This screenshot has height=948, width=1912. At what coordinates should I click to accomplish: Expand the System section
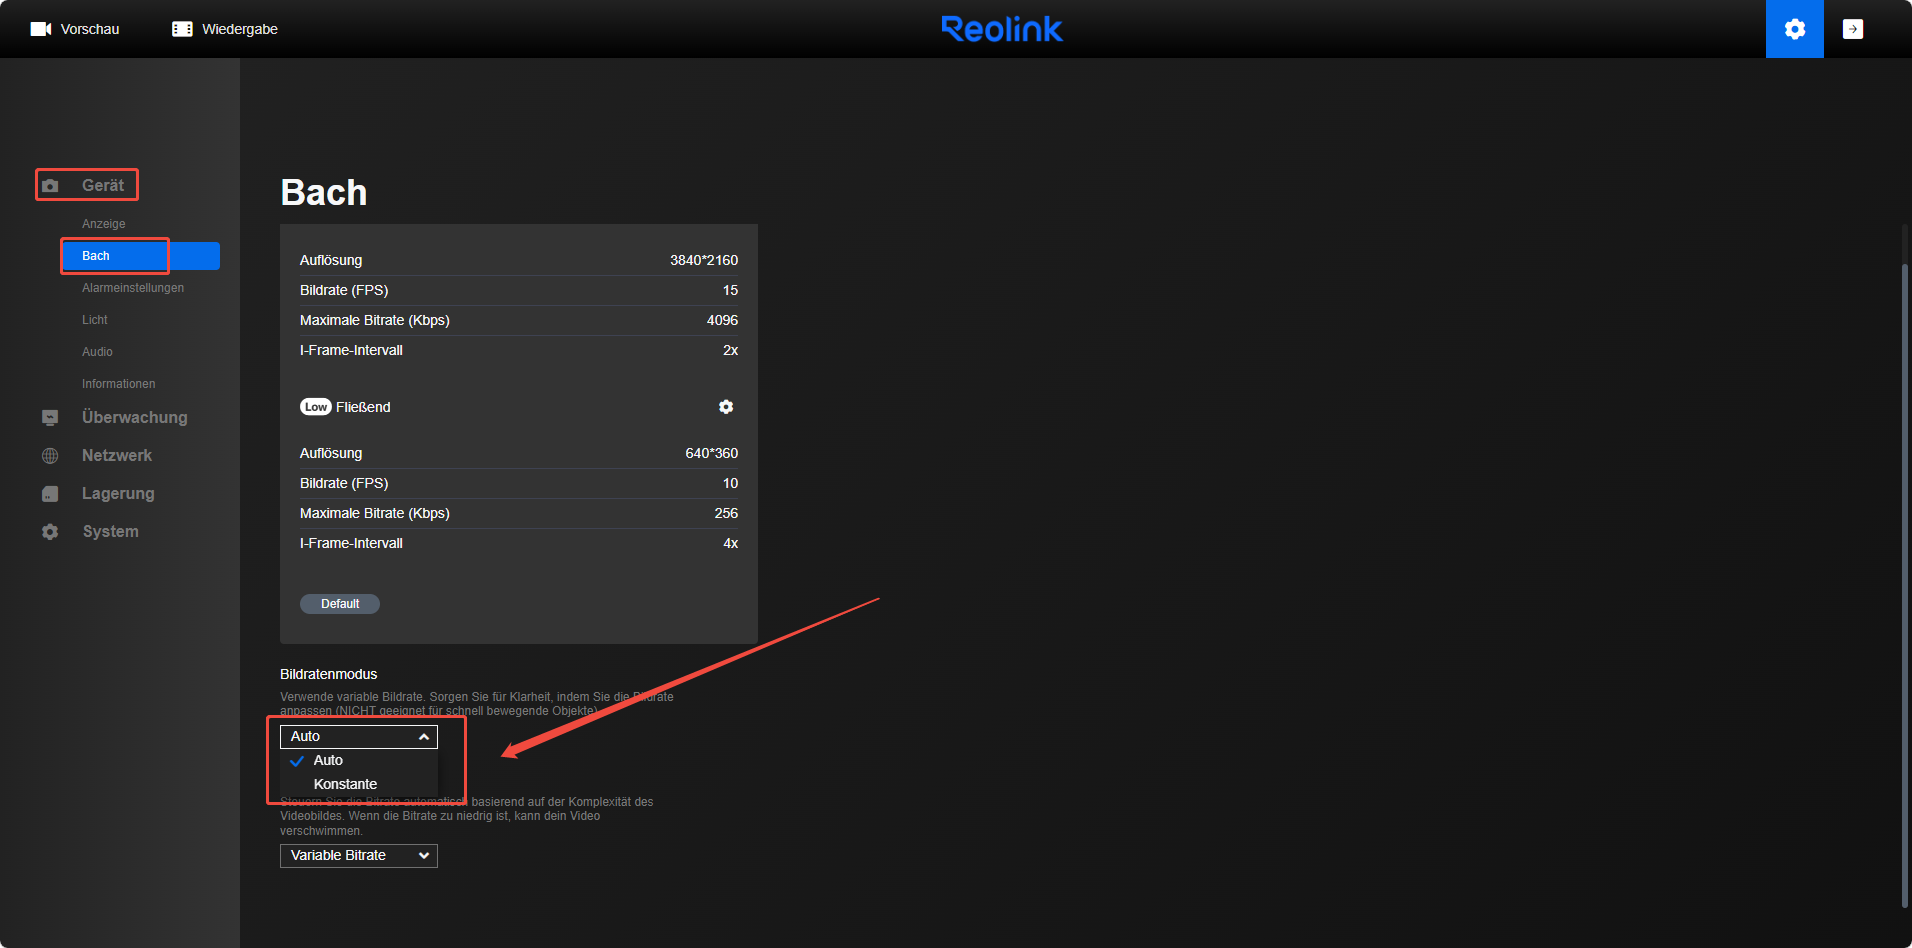point(111,531)
